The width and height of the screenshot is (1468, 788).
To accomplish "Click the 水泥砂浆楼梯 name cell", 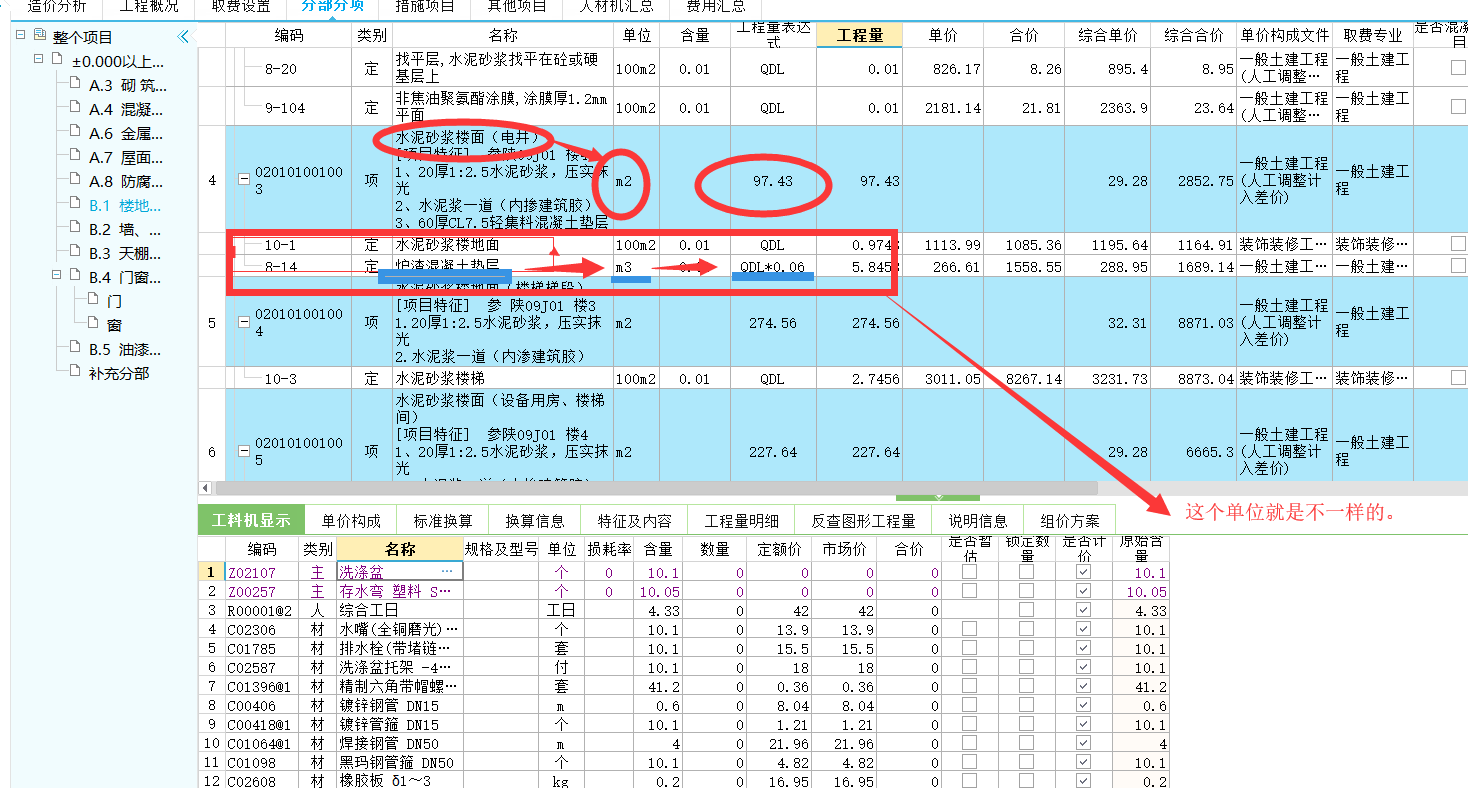I will click(502, 378).
